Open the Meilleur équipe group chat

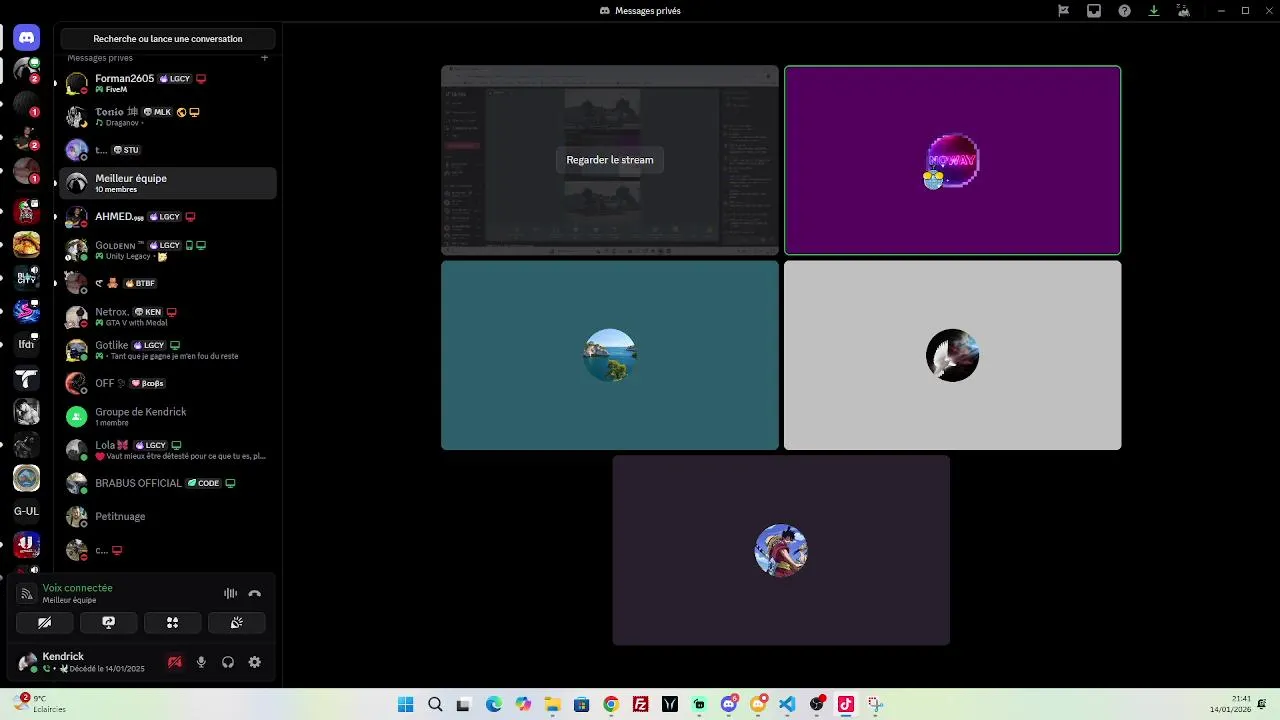pos(168,183)
